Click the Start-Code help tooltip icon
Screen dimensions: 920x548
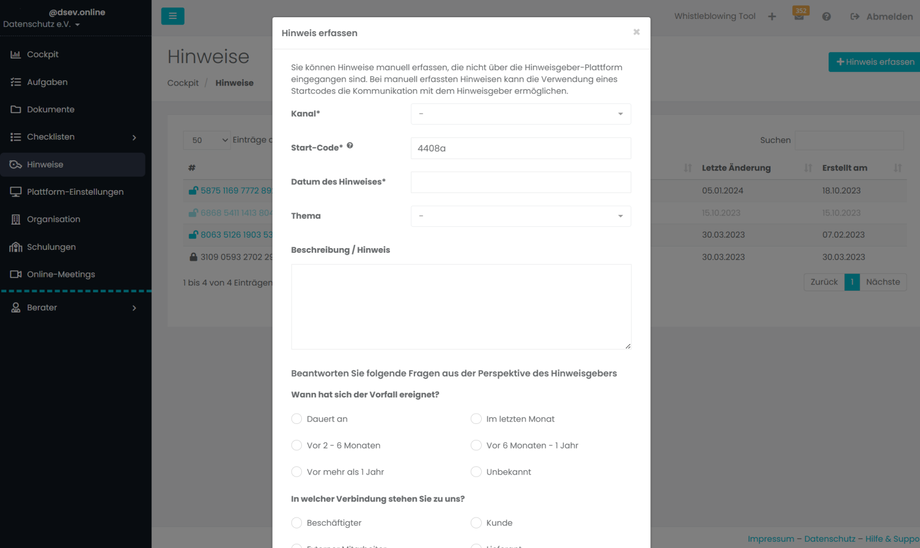coord(350,146)
